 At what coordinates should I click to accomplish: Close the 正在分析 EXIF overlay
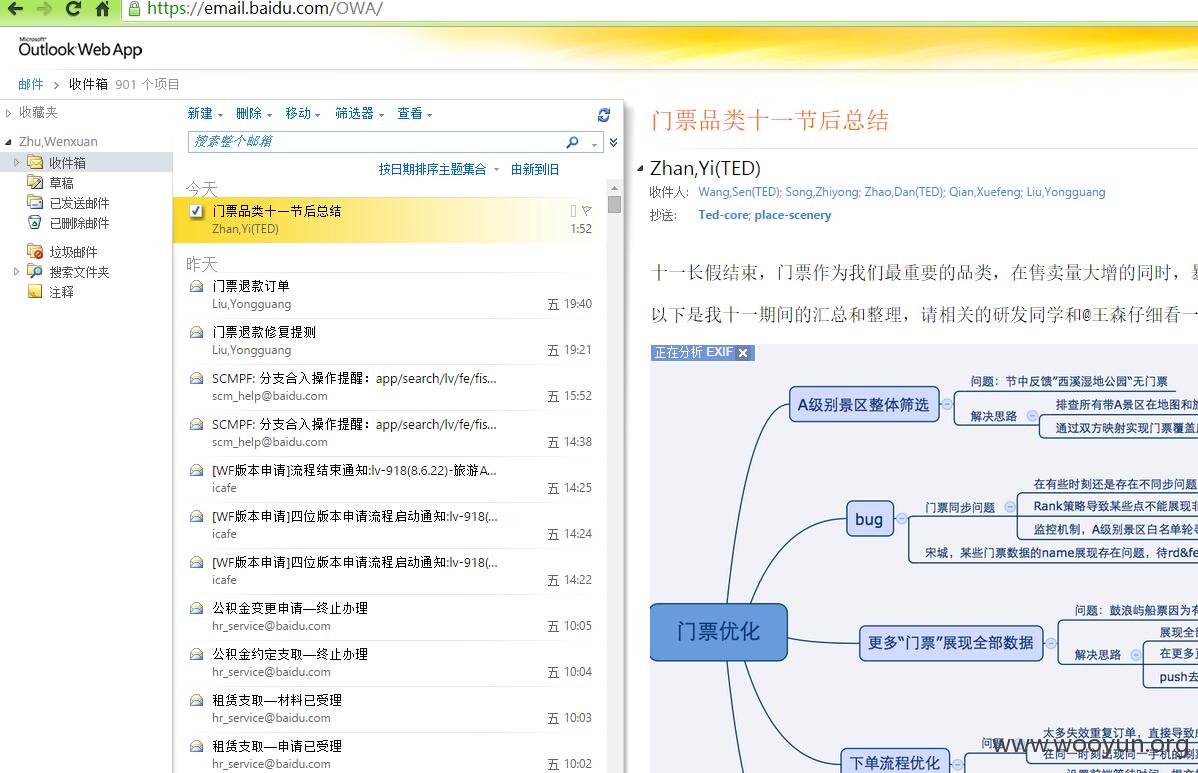(743, 353)
